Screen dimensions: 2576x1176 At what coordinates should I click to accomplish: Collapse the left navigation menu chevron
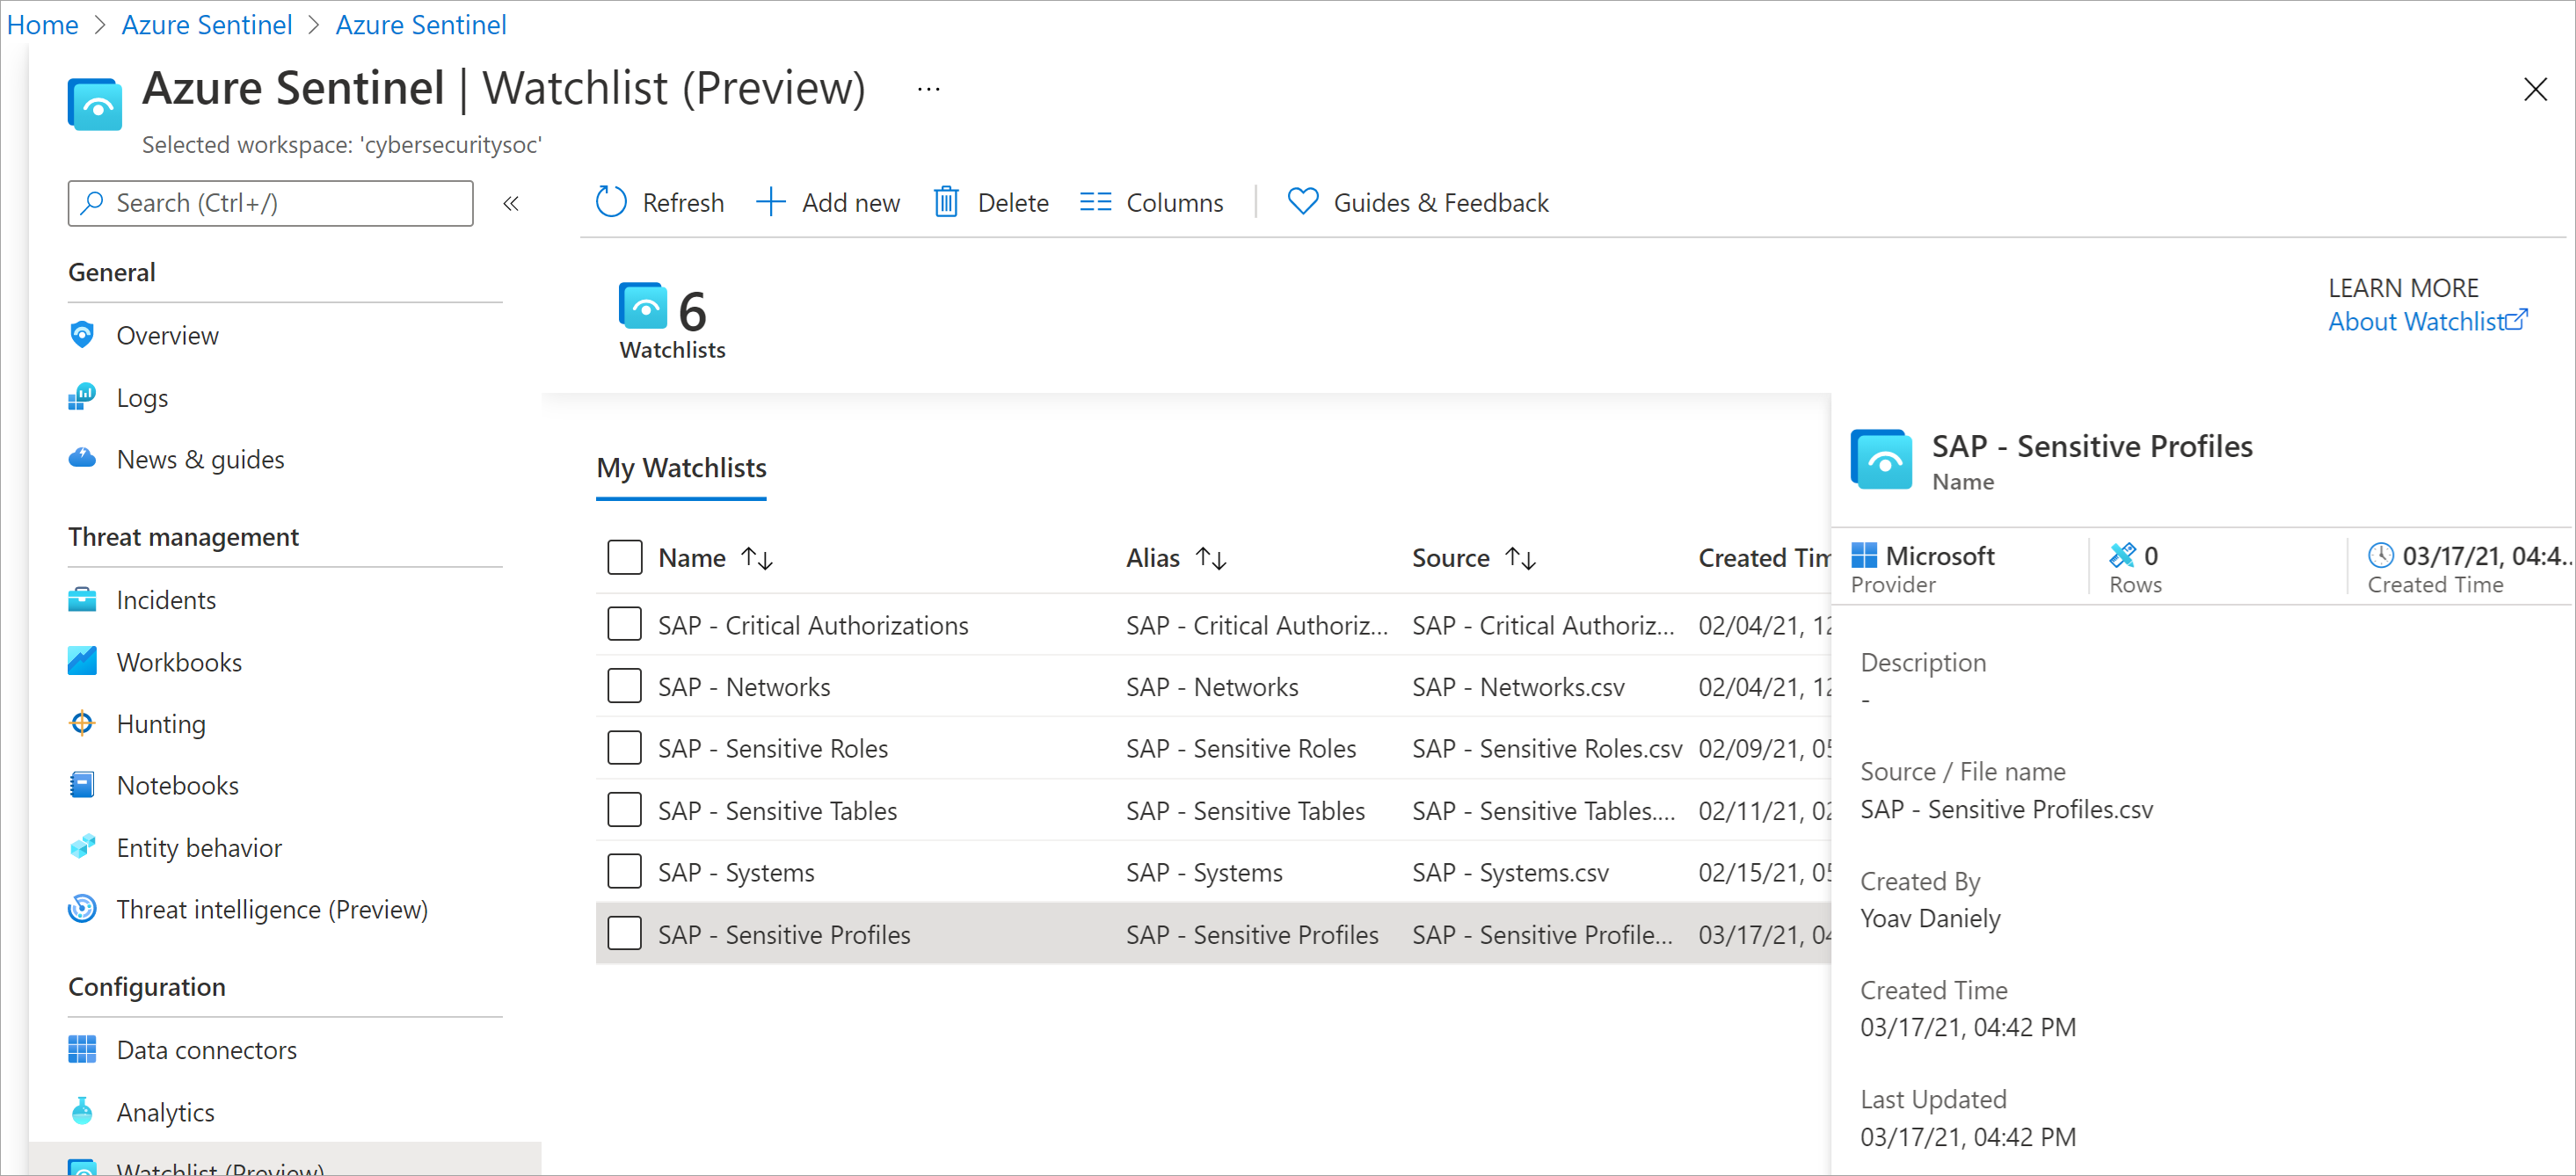click(511, 203)
